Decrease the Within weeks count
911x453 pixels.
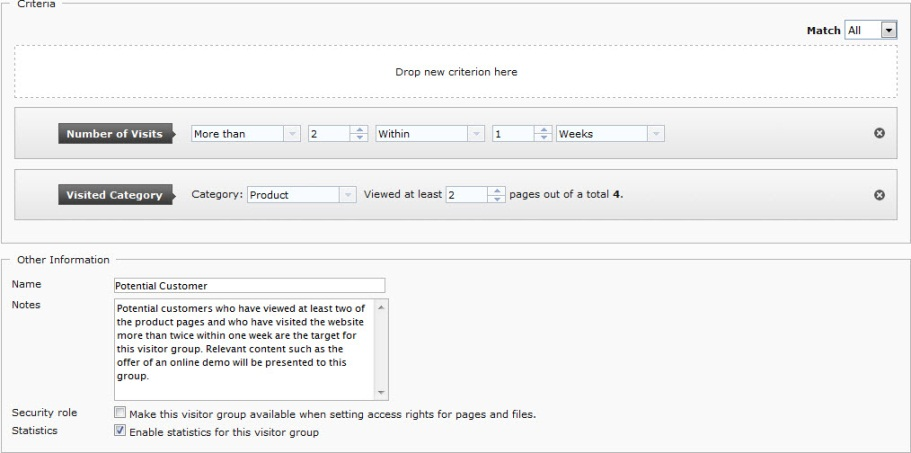(x=544, y=138)
